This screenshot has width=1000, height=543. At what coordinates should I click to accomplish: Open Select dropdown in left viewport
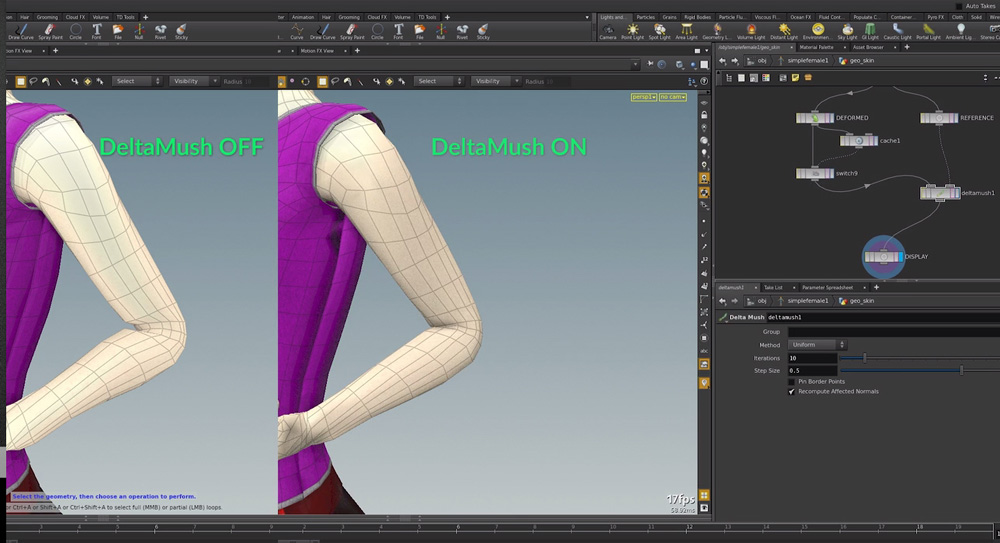pyautogui.click(x=137, y=81)
